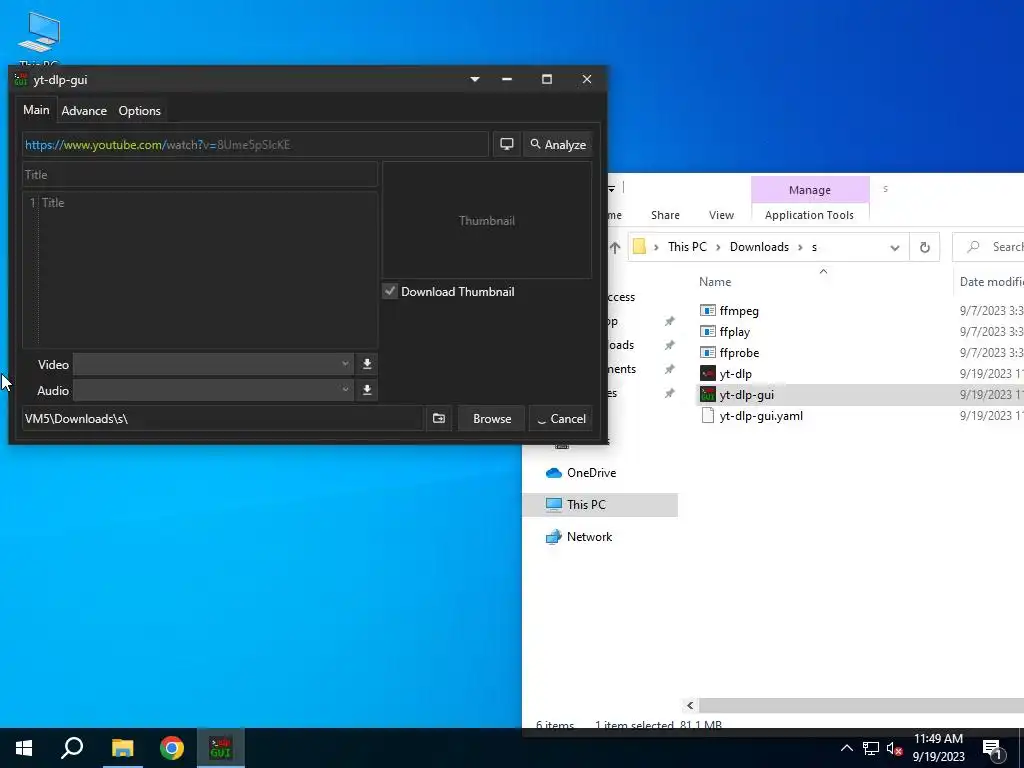Viewport: 1024px width, 768px height.
Task: Download the selected Video format
Action: click(367, 364)
